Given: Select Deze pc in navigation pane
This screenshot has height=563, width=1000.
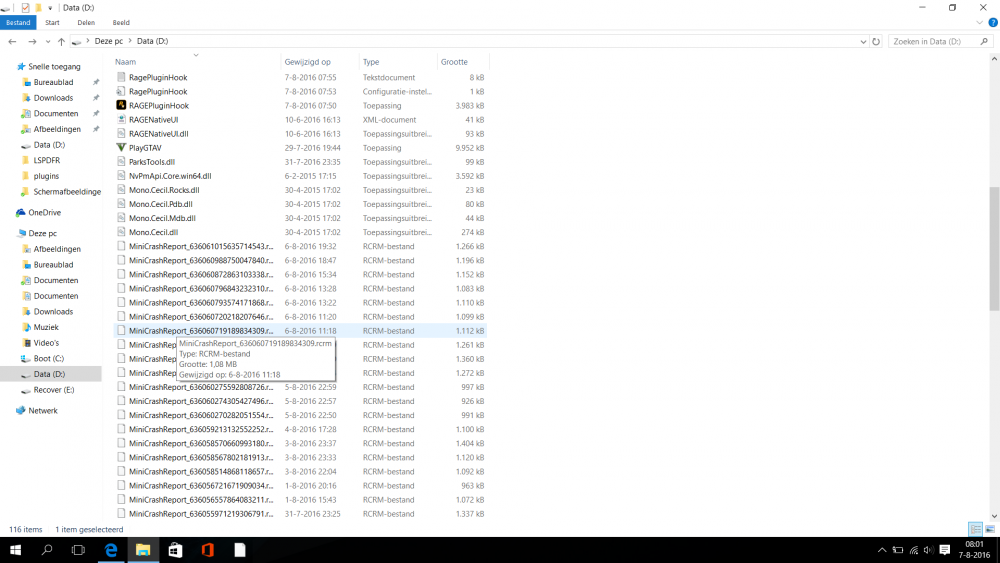Looking at the screenshot, I should pos(42,233).
